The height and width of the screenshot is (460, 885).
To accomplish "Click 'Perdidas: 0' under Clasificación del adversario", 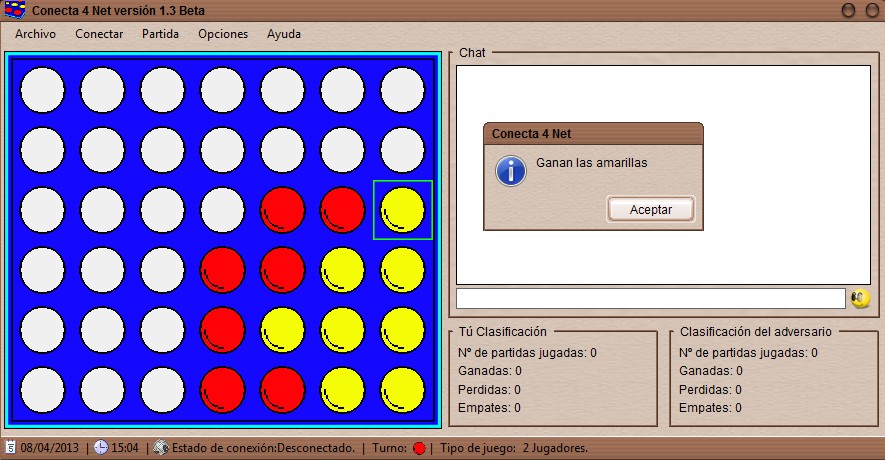I will click(710, 389).
